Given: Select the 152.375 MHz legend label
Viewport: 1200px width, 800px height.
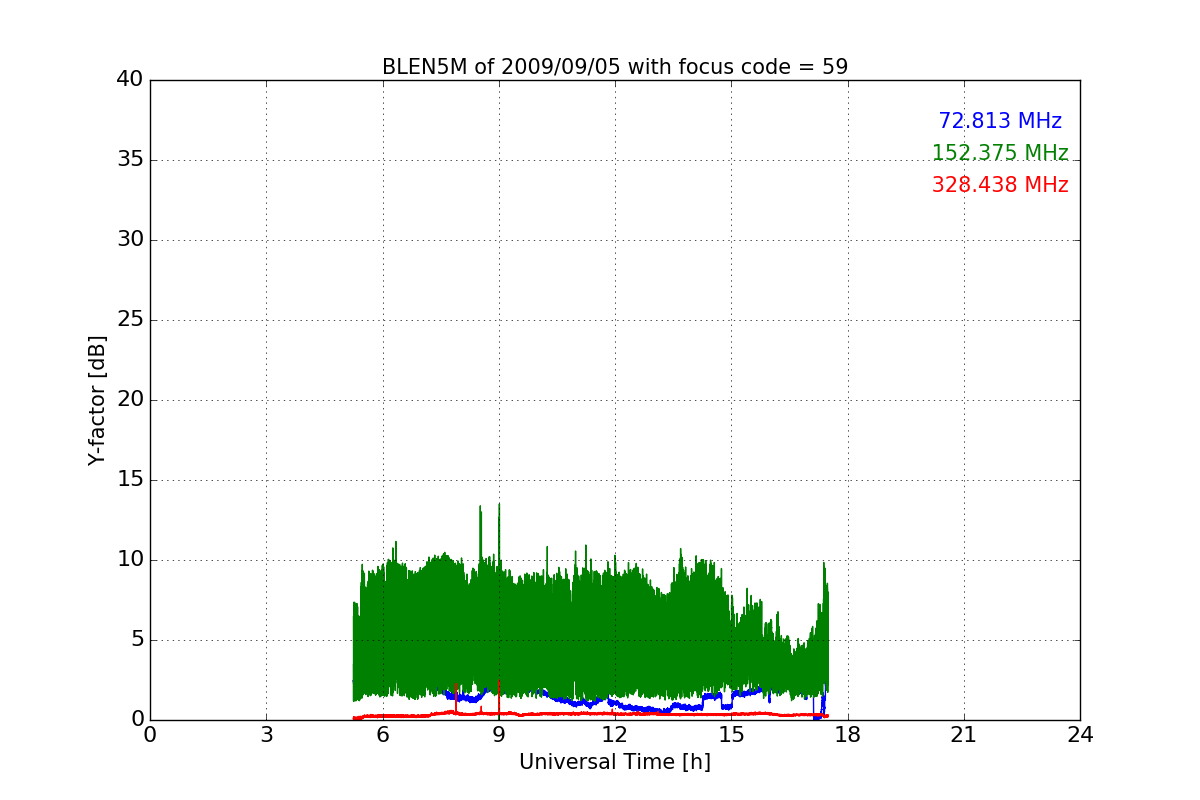Looking at the screenshot, I should (1000, 153).
